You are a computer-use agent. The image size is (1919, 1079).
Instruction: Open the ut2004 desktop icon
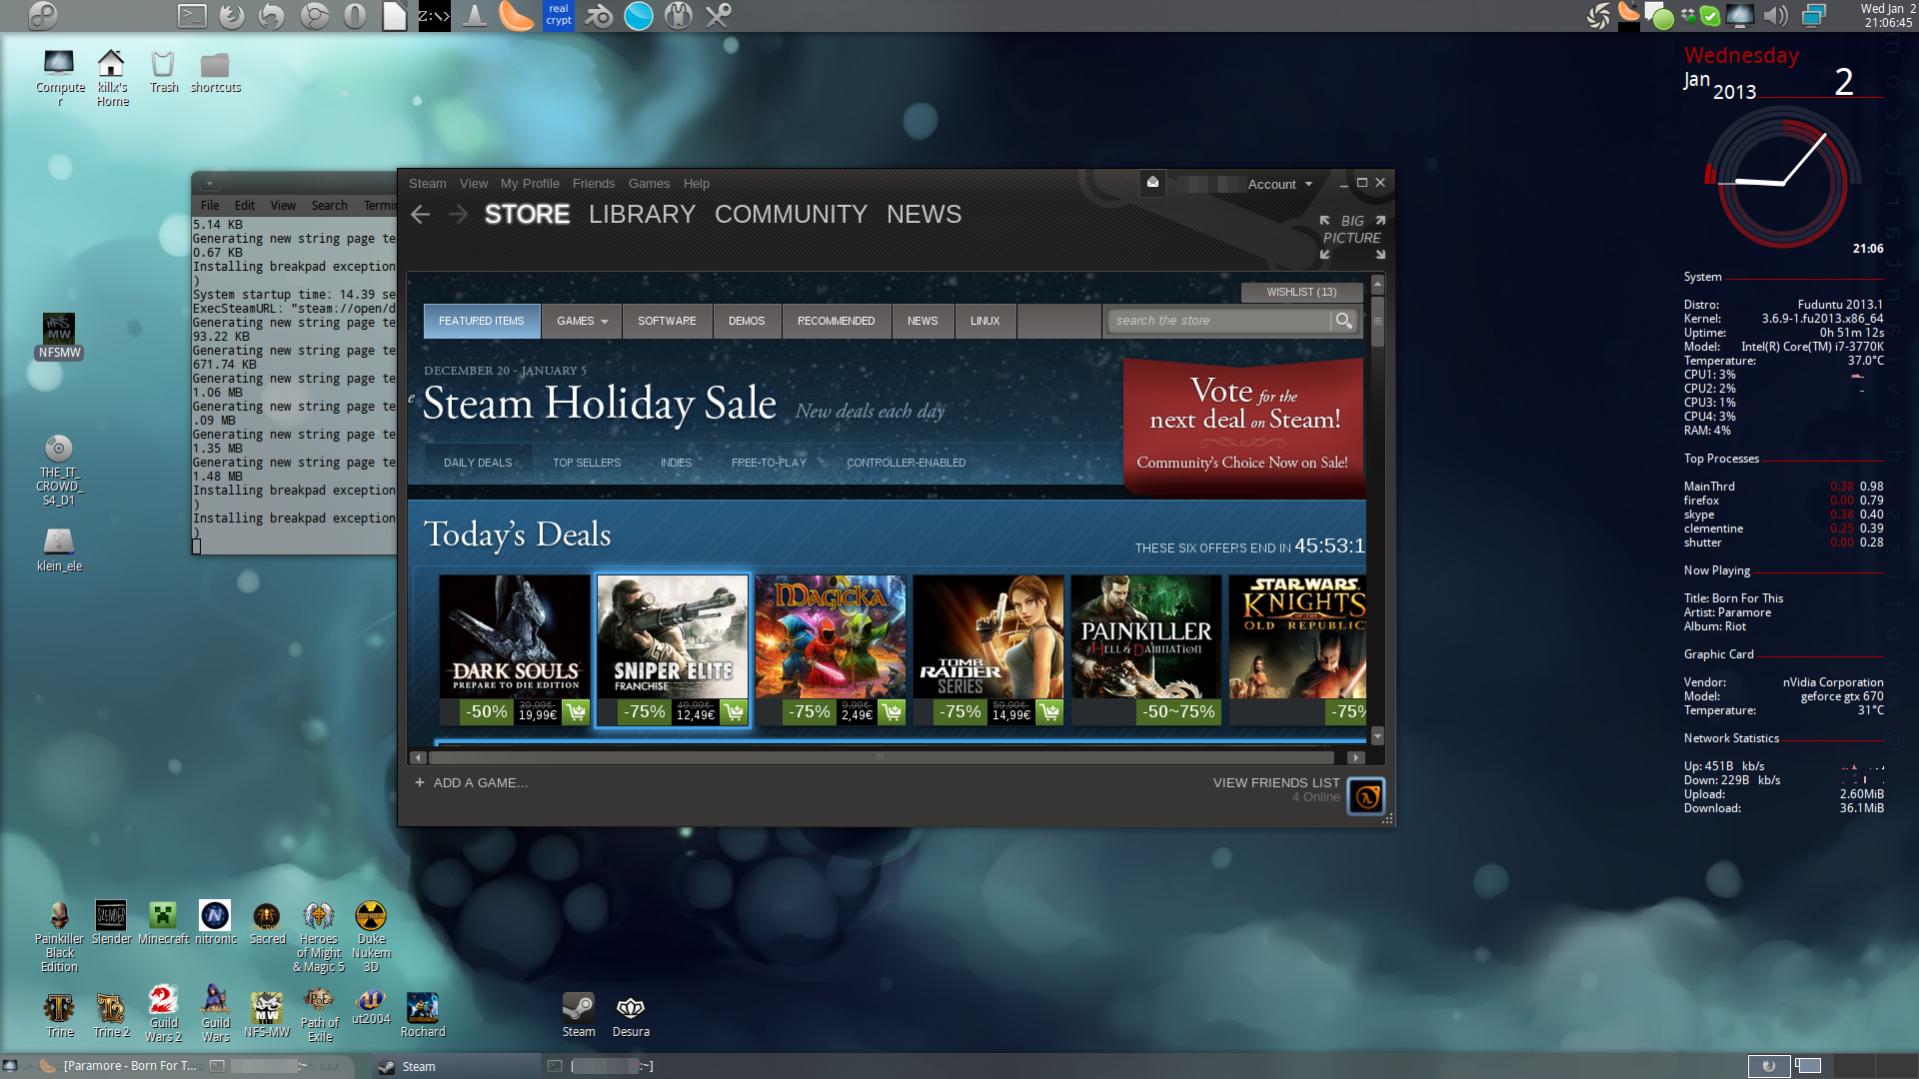371,1008
